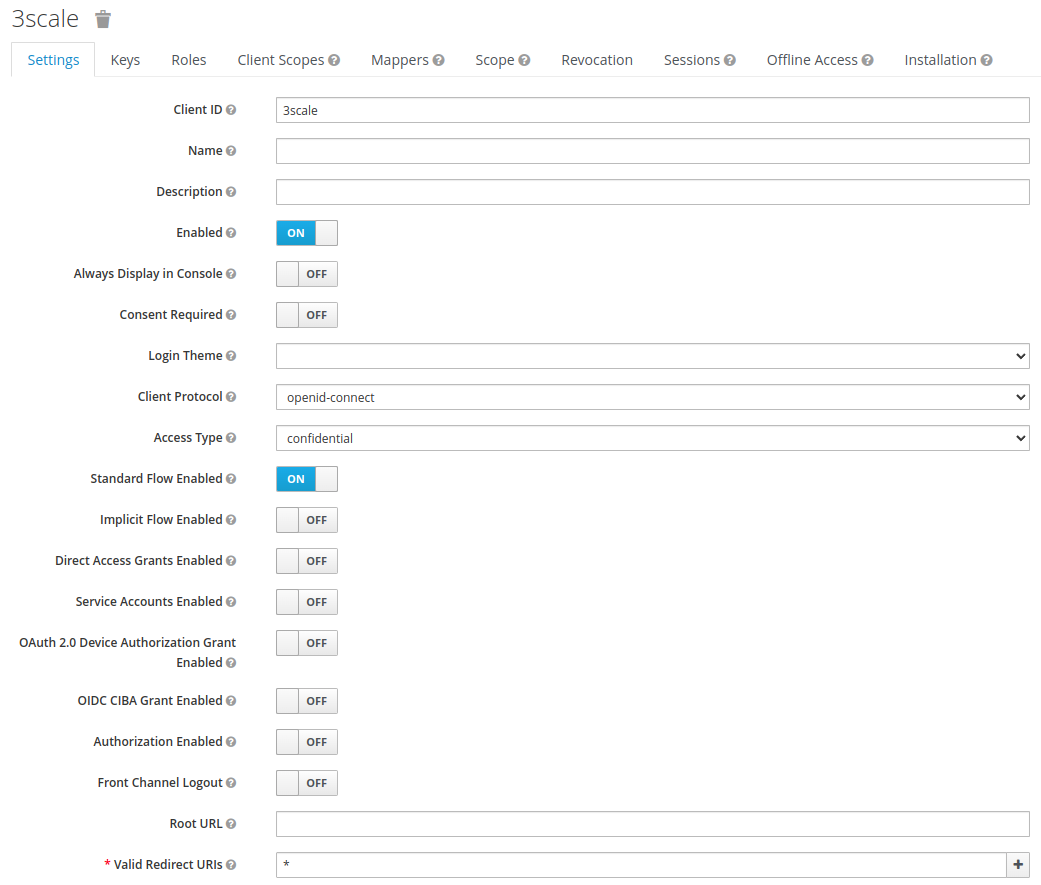Show help tooltip for Installation tab
Image resolution: width=1041 pixels, height=885 pixels.
[x=987, y=60]
